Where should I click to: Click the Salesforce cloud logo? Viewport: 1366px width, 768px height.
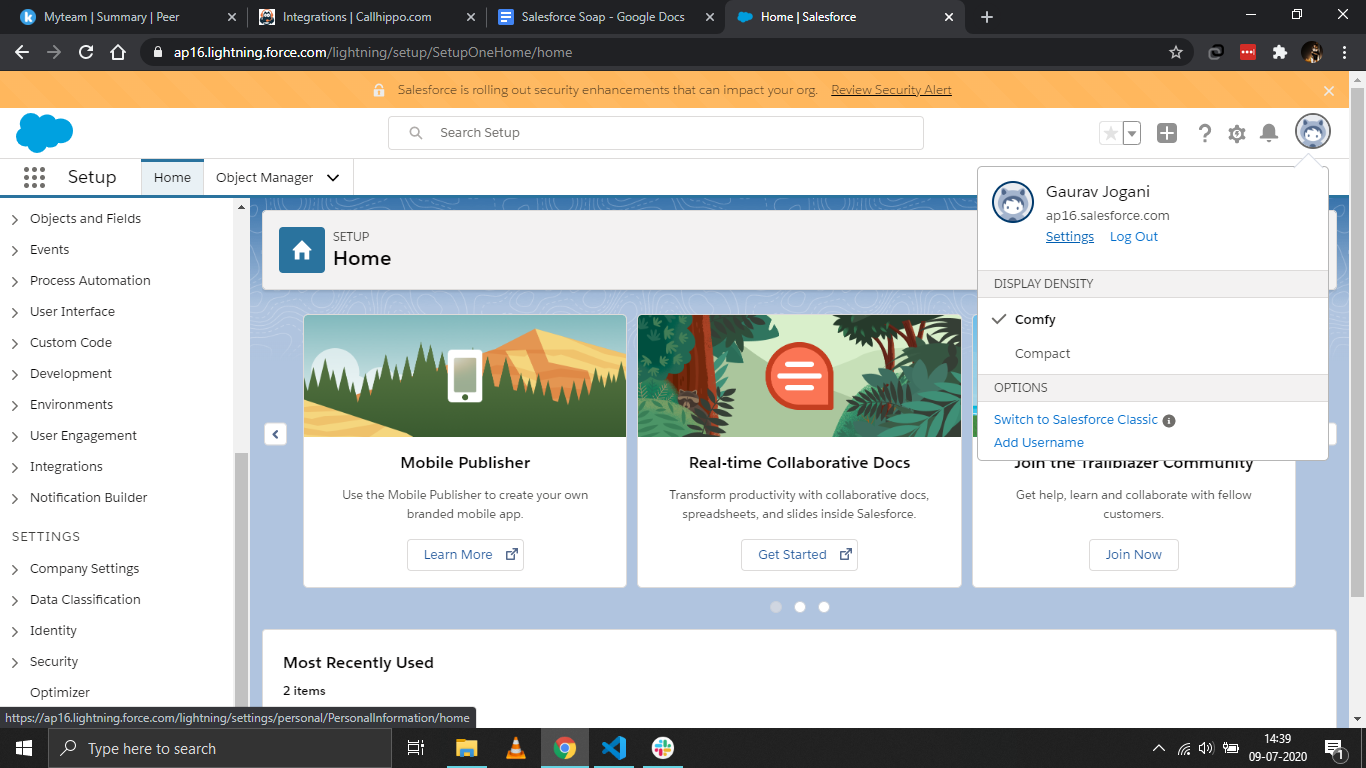45,133
